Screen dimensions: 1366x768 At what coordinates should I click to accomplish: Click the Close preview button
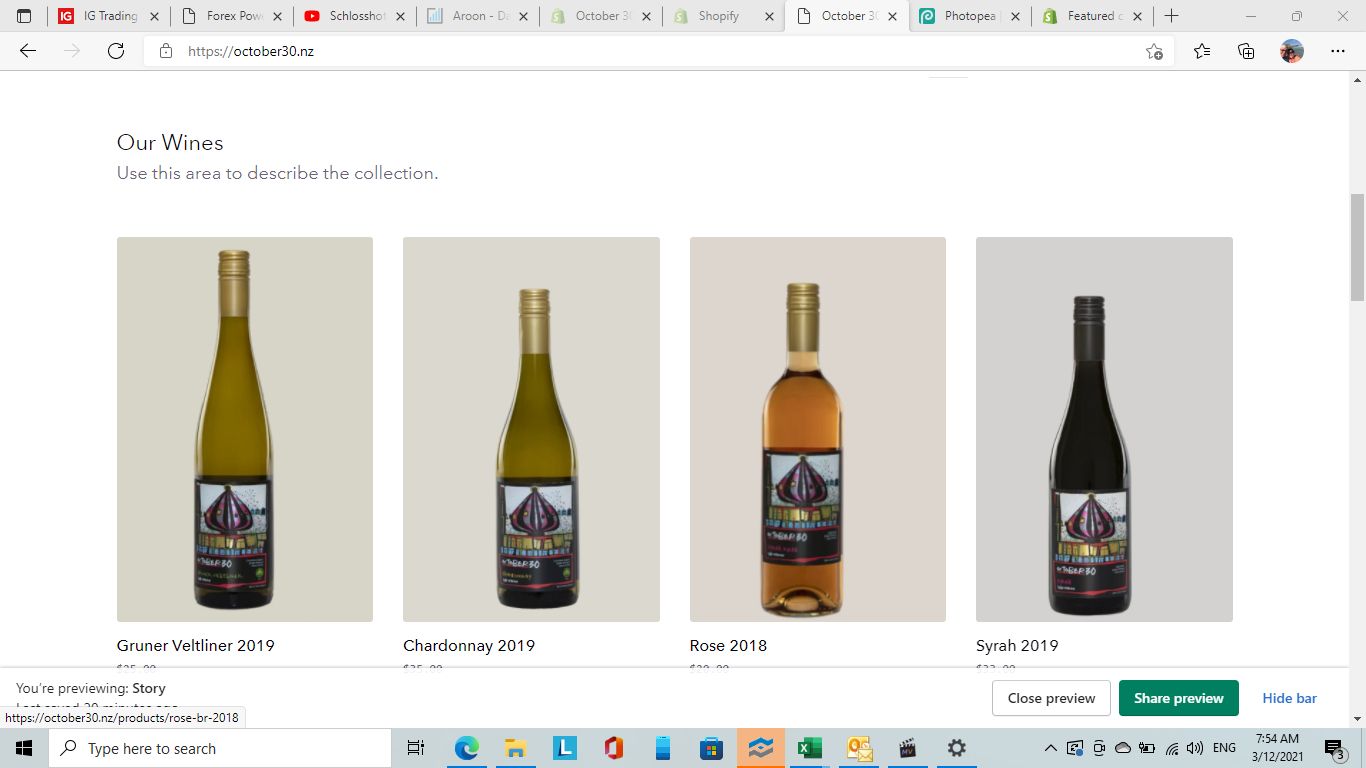coord(1051,698)
